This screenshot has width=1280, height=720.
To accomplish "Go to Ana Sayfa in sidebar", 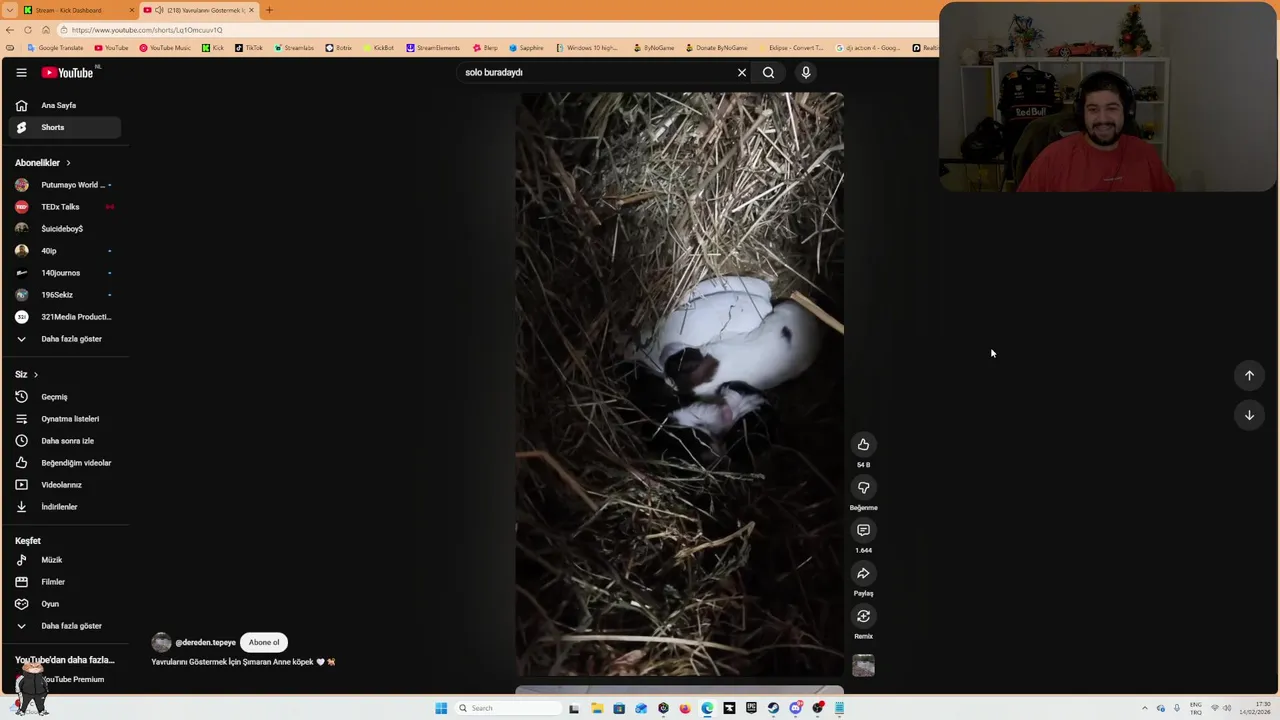I will pyautogui.click(x=64, y=105).
